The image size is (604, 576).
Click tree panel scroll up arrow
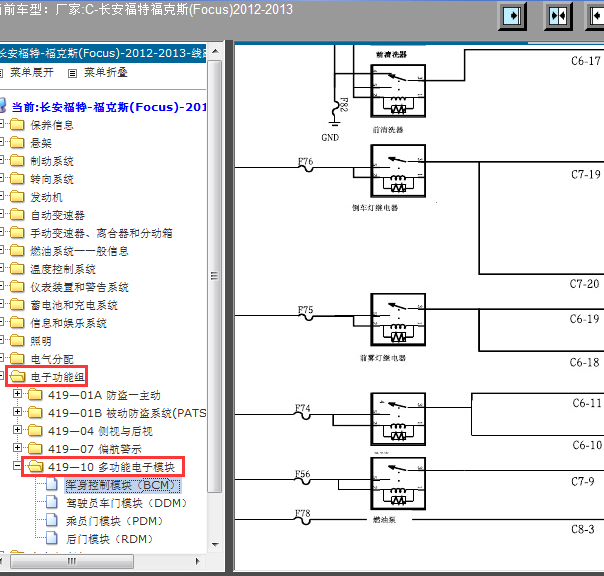215,51
